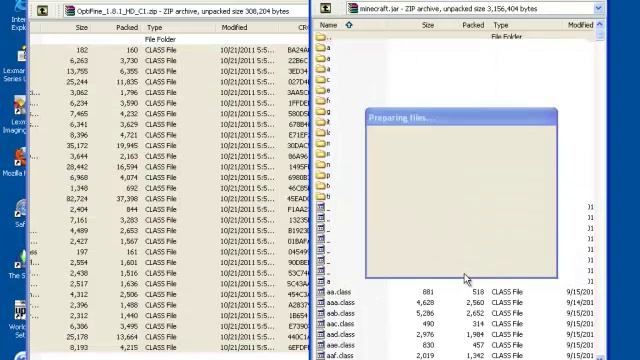
Task: Click the parent folder '..' icon in minecraft.jar
Action: point(321,37)
